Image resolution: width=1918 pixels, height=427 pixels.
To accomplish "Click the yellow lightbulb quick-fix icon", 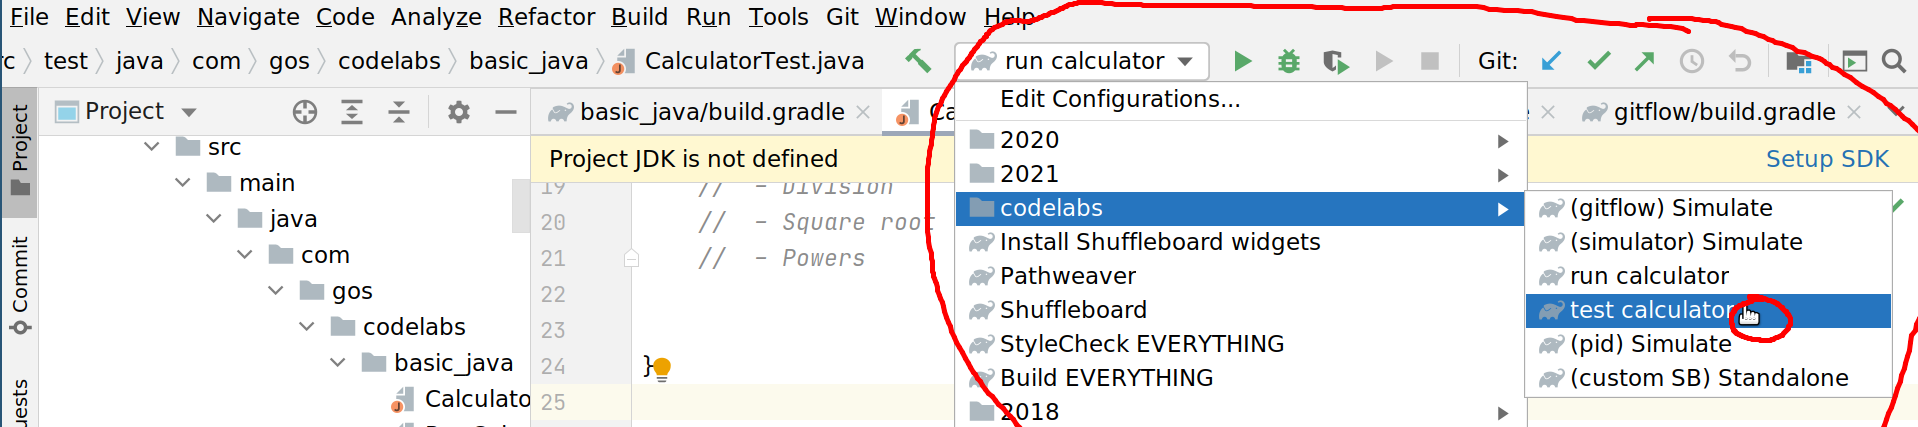I will tap(661, 369).
